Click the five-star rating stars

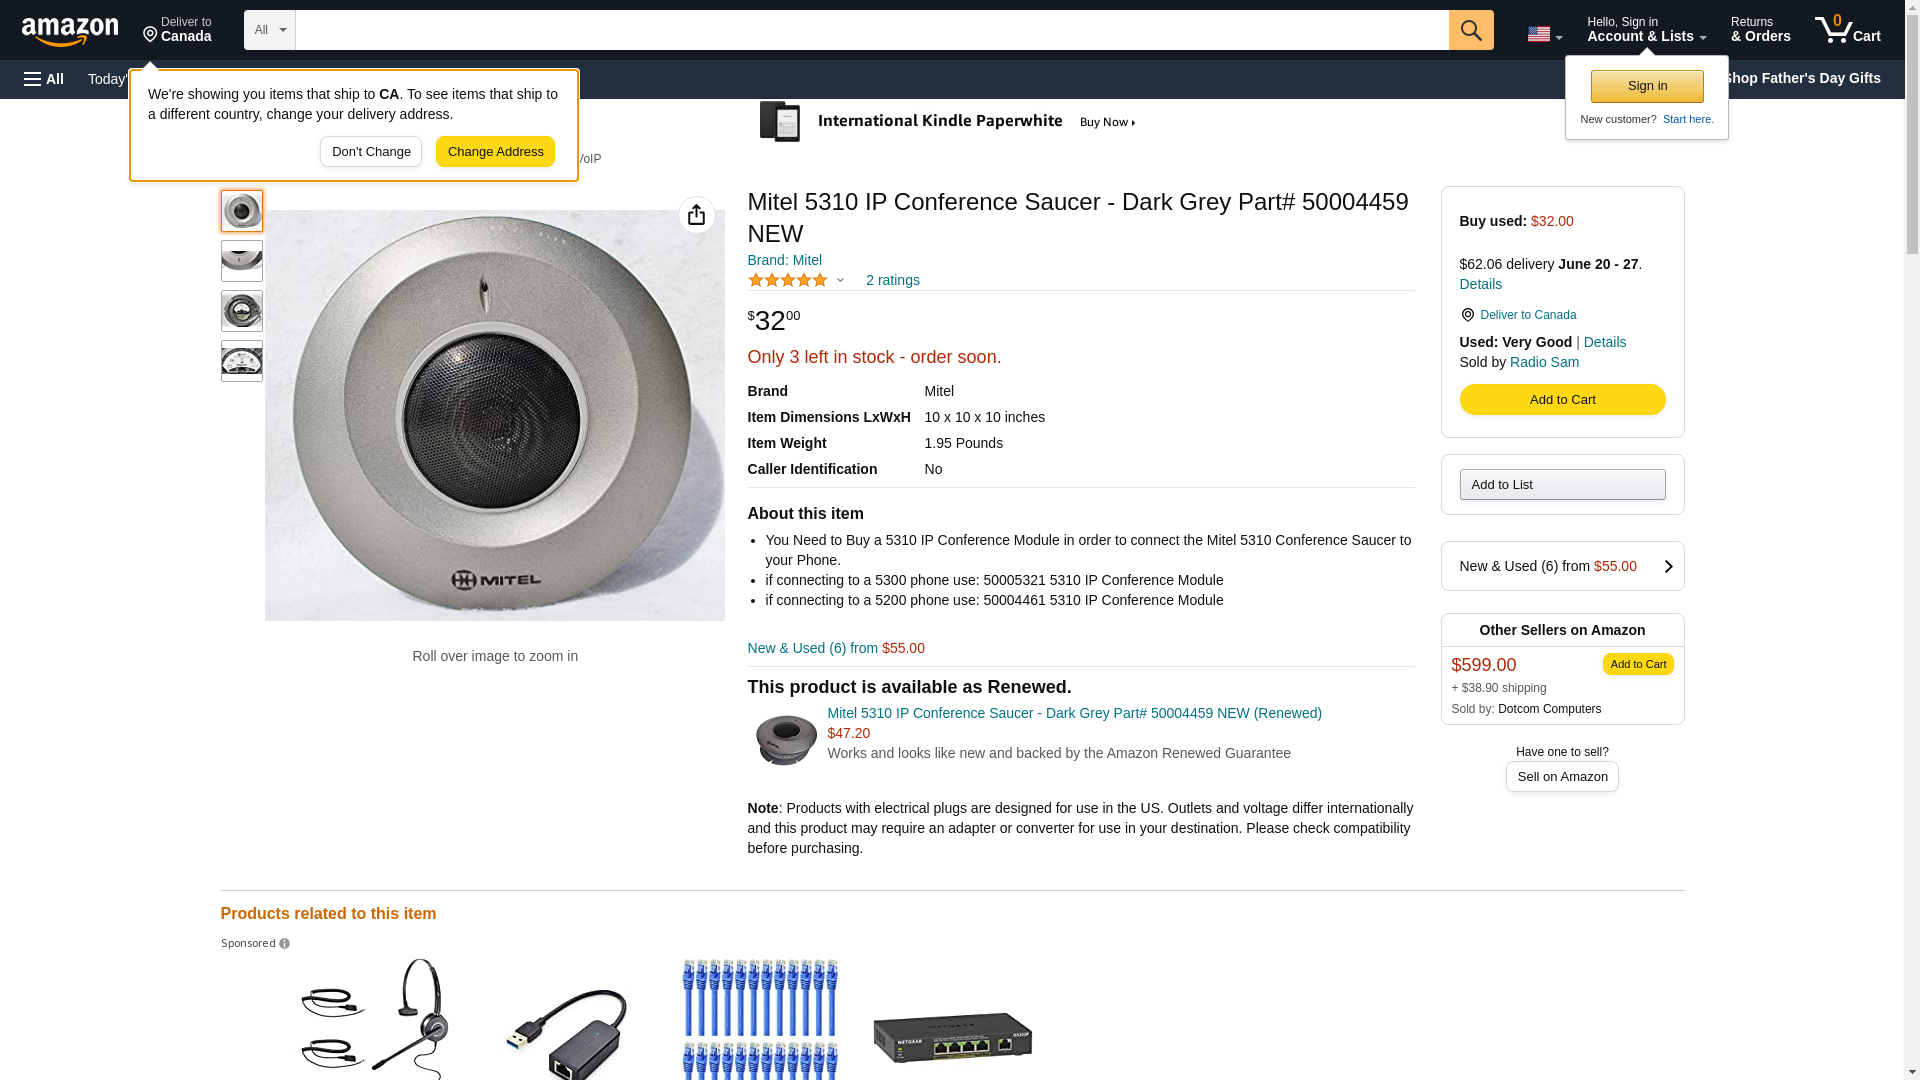tap(788, 281)
